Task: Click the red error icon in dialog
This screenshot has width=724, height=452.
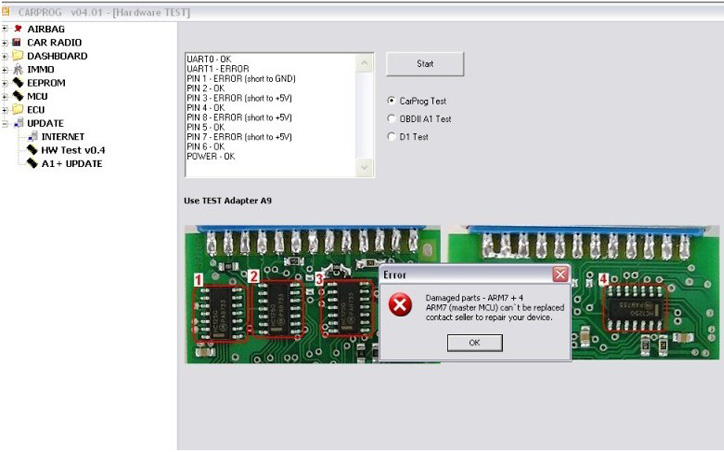Action: 400,305
